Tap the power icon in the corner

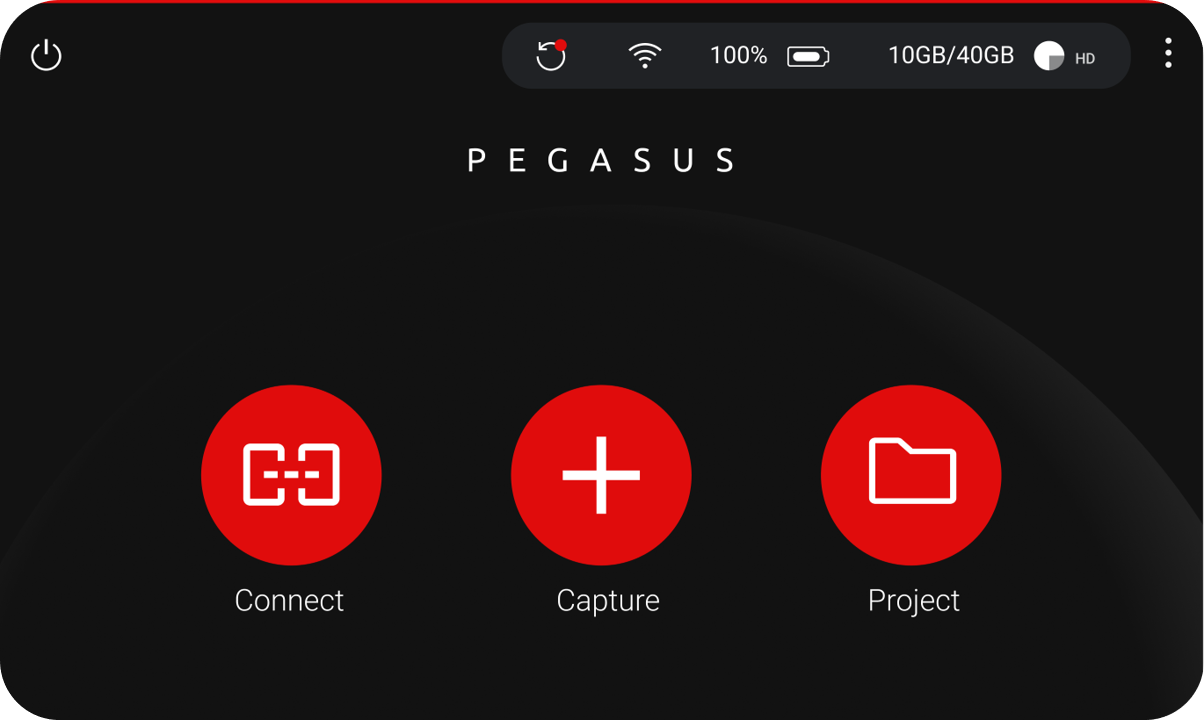pyautogui.click(x=46, y=56)
